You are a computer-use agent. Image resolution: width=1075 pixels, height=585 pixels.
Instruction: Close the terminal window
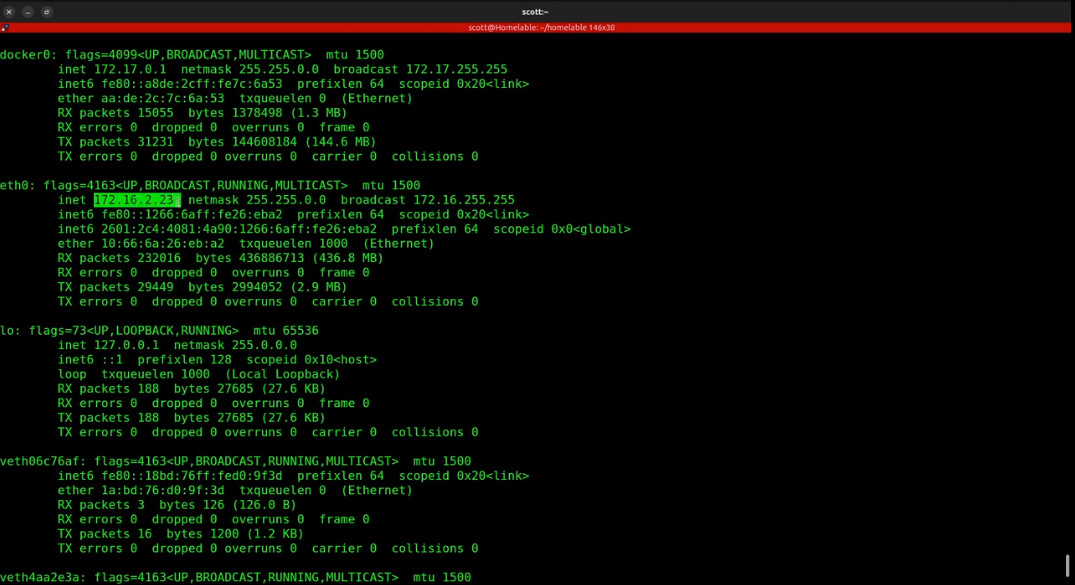[9, 12]
